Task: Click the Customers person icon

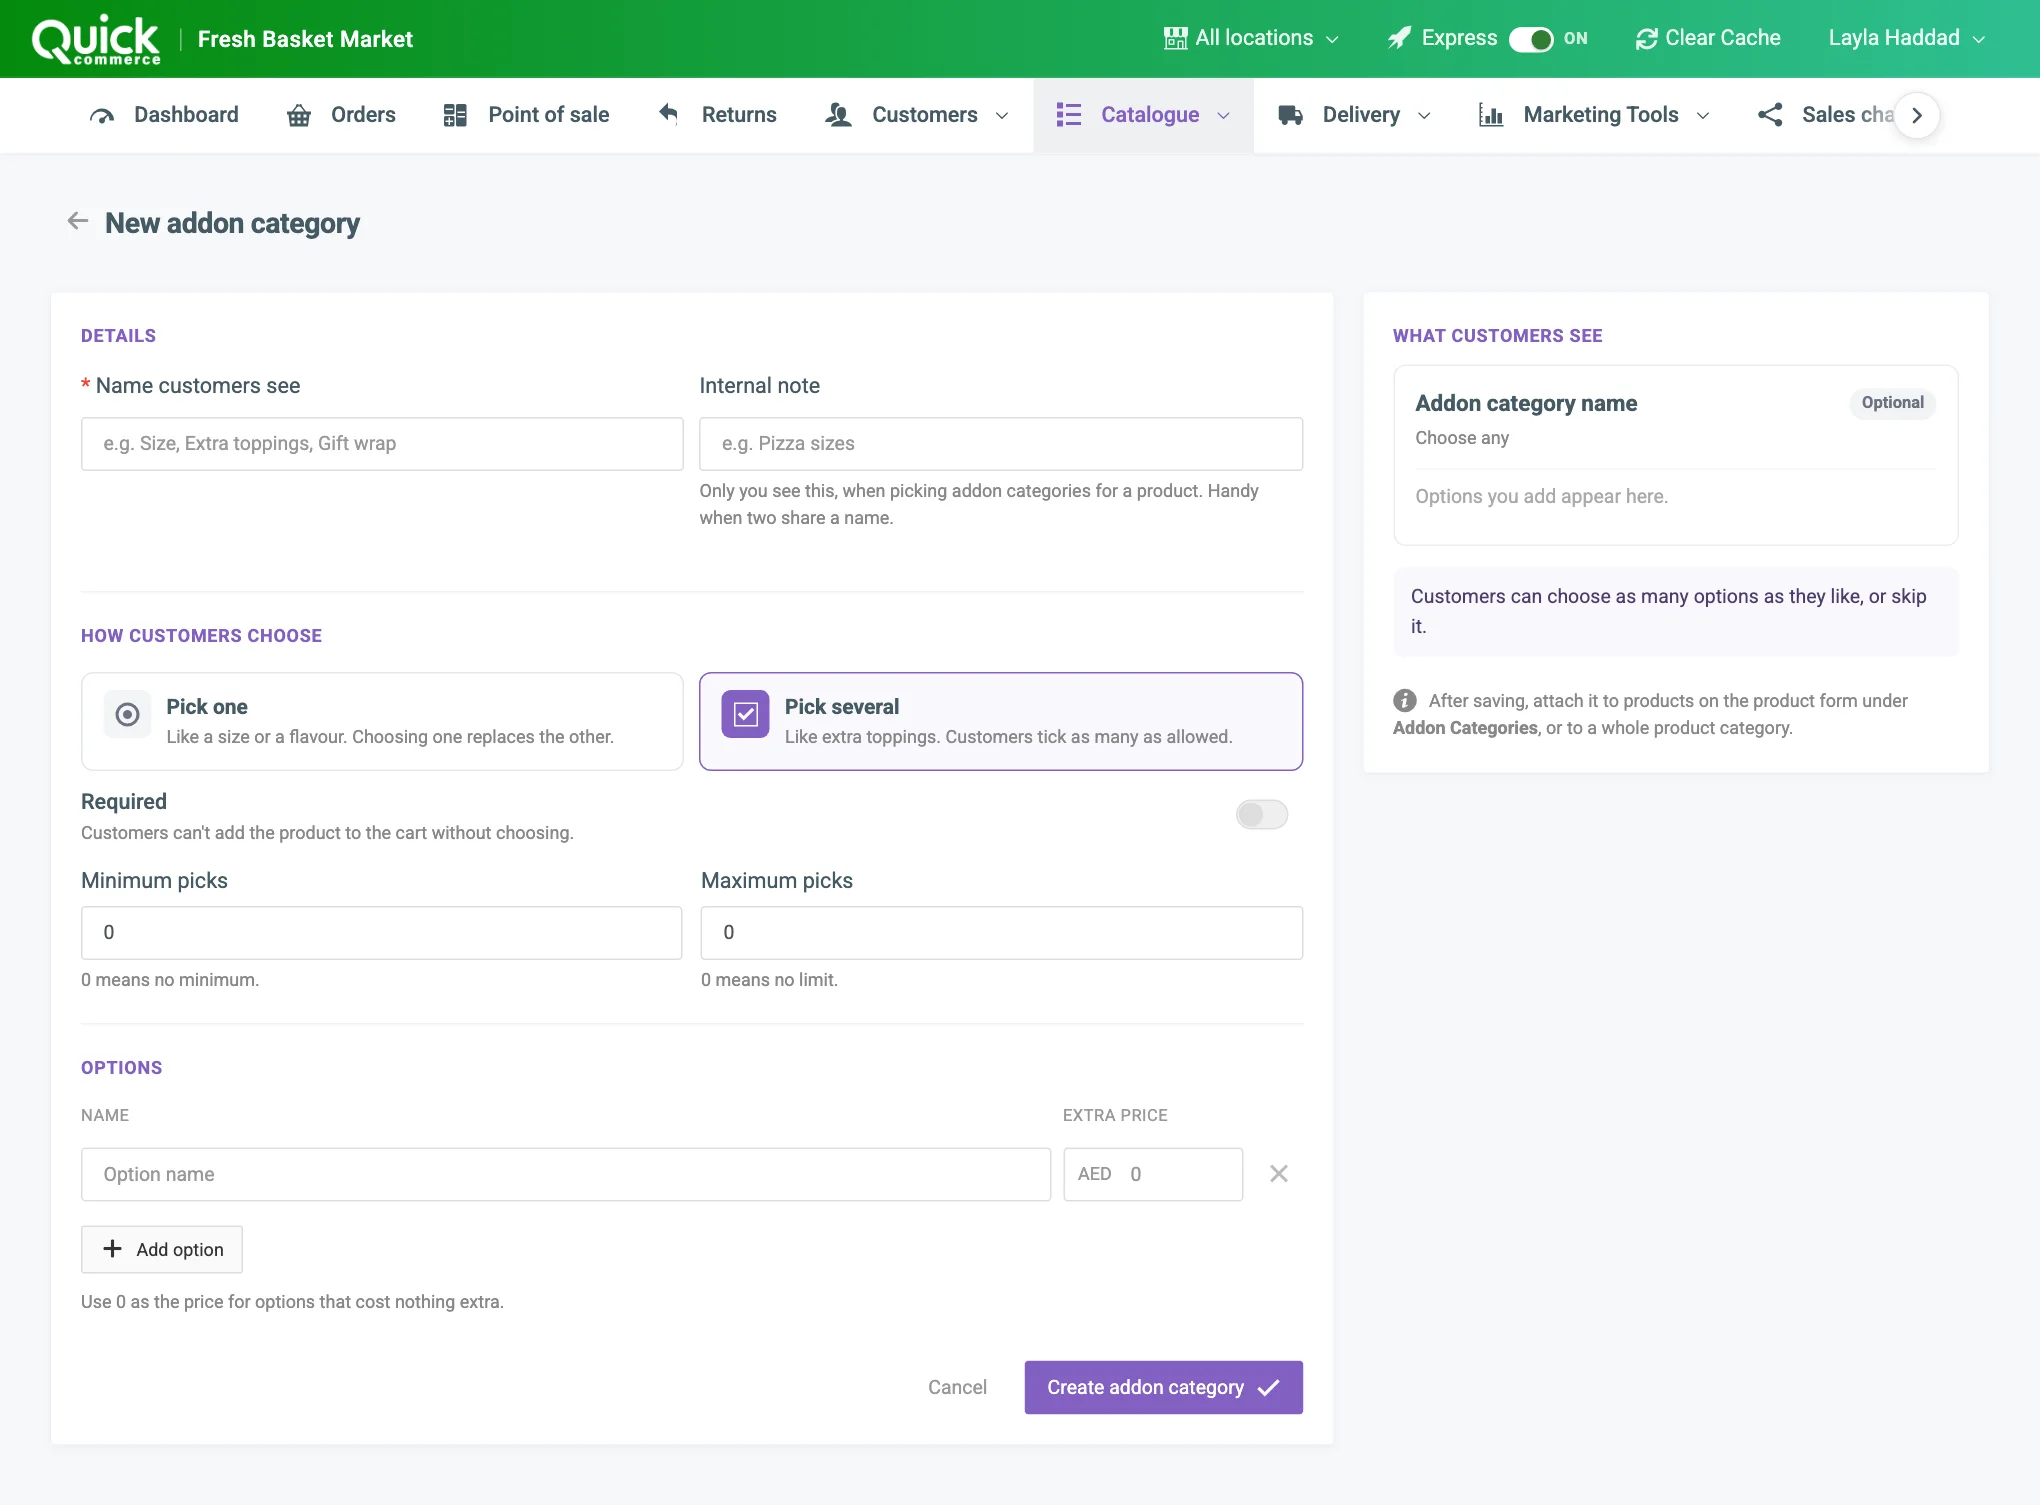Action: coord(838,115)
